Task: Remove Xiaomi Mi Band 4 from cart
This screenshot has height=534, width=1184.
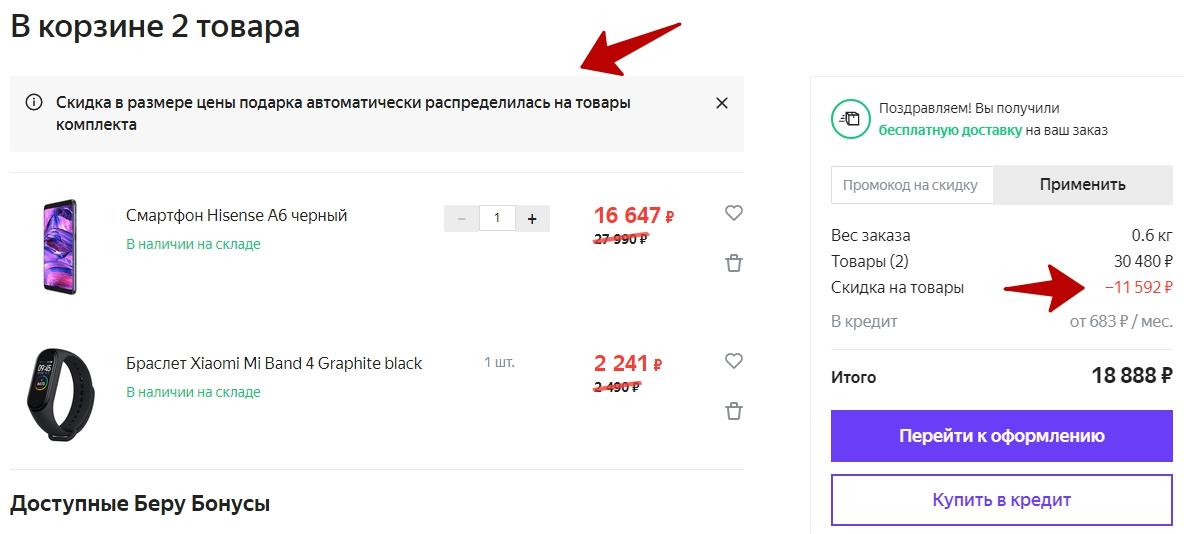Action: pyautogui.click(x=734, y=411)
